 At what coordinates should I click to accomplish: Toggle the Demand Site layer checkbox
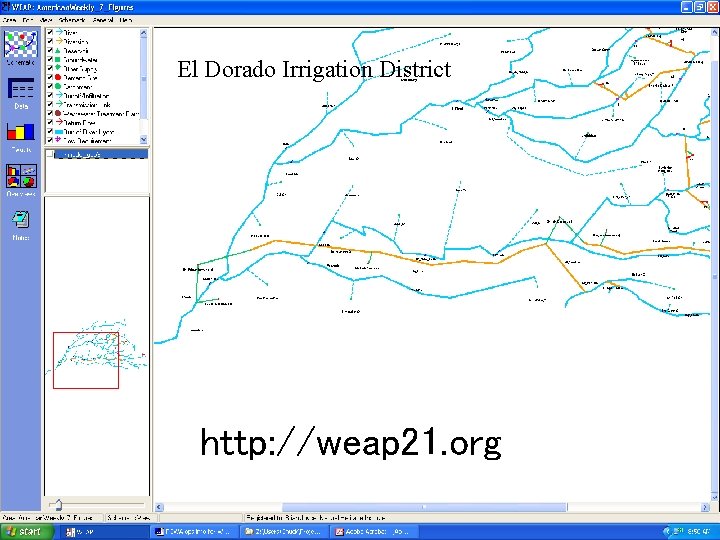click(50, 77)
